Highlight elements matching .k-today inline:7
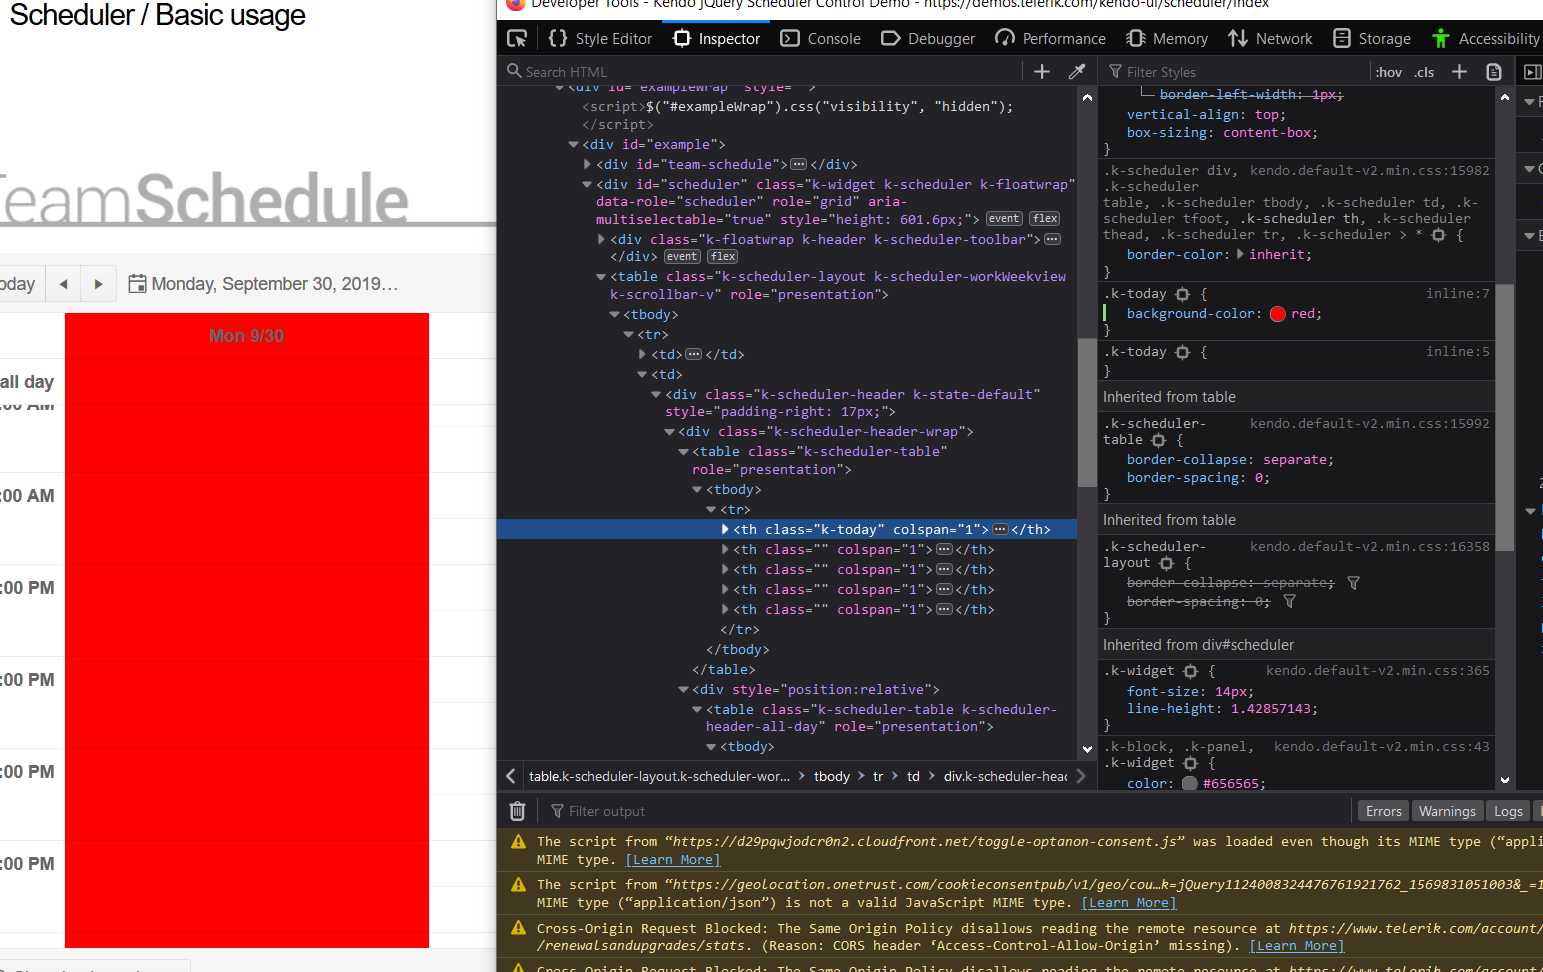Image resolution: width=1543 pixels, height=972 pixels. point(1183,294)
